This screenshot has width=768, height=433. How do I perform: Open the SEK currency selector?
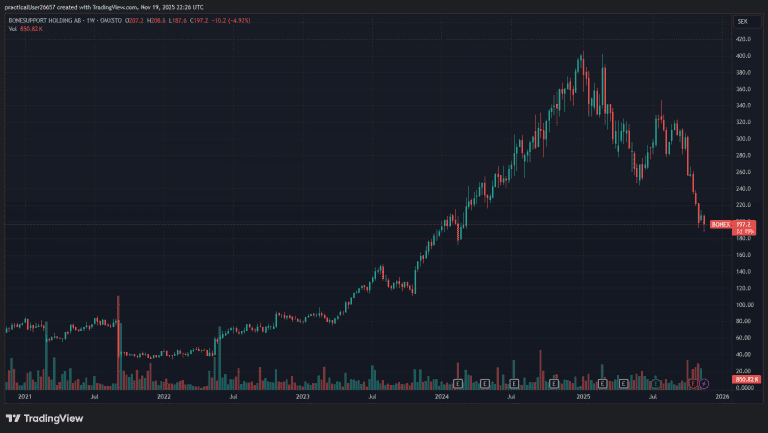[742, 21]
